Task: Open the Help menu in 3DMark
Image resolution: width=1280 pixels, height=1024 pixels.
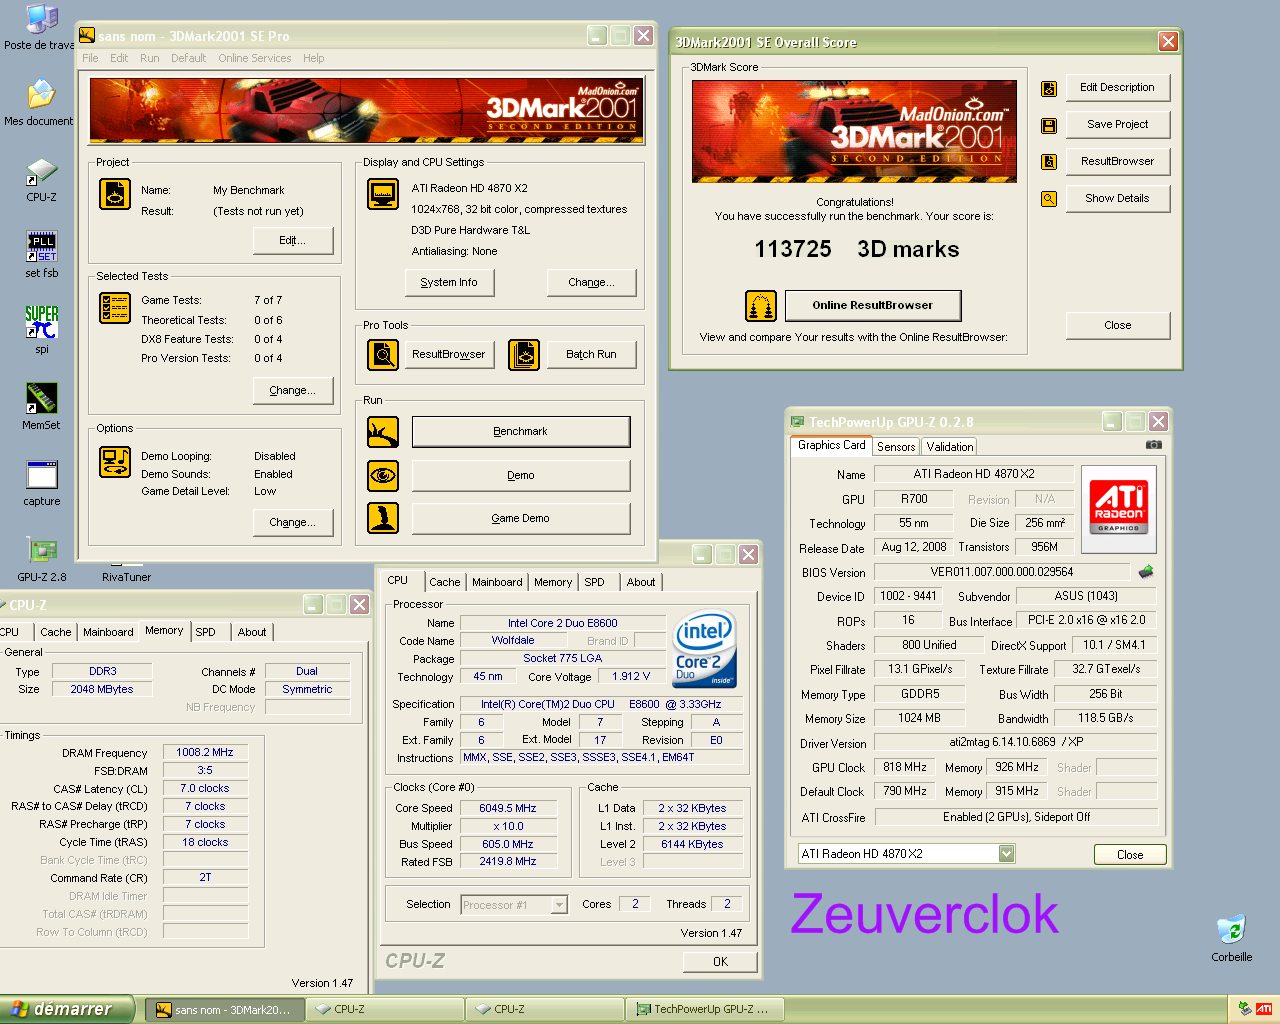Action: (314, 58)
